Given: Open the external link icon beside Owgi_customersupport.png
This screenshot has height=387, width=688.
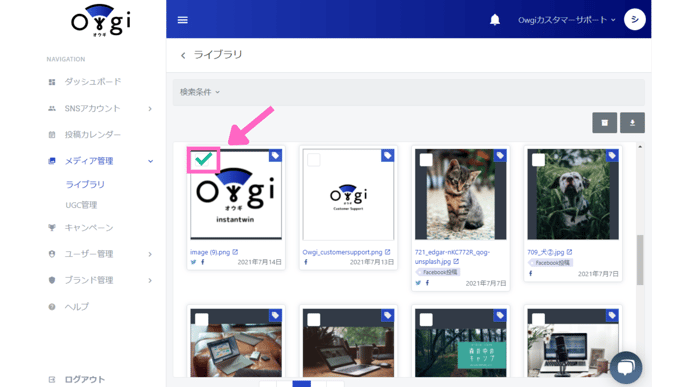Looking at the screenshot, I should pos(387,252).
